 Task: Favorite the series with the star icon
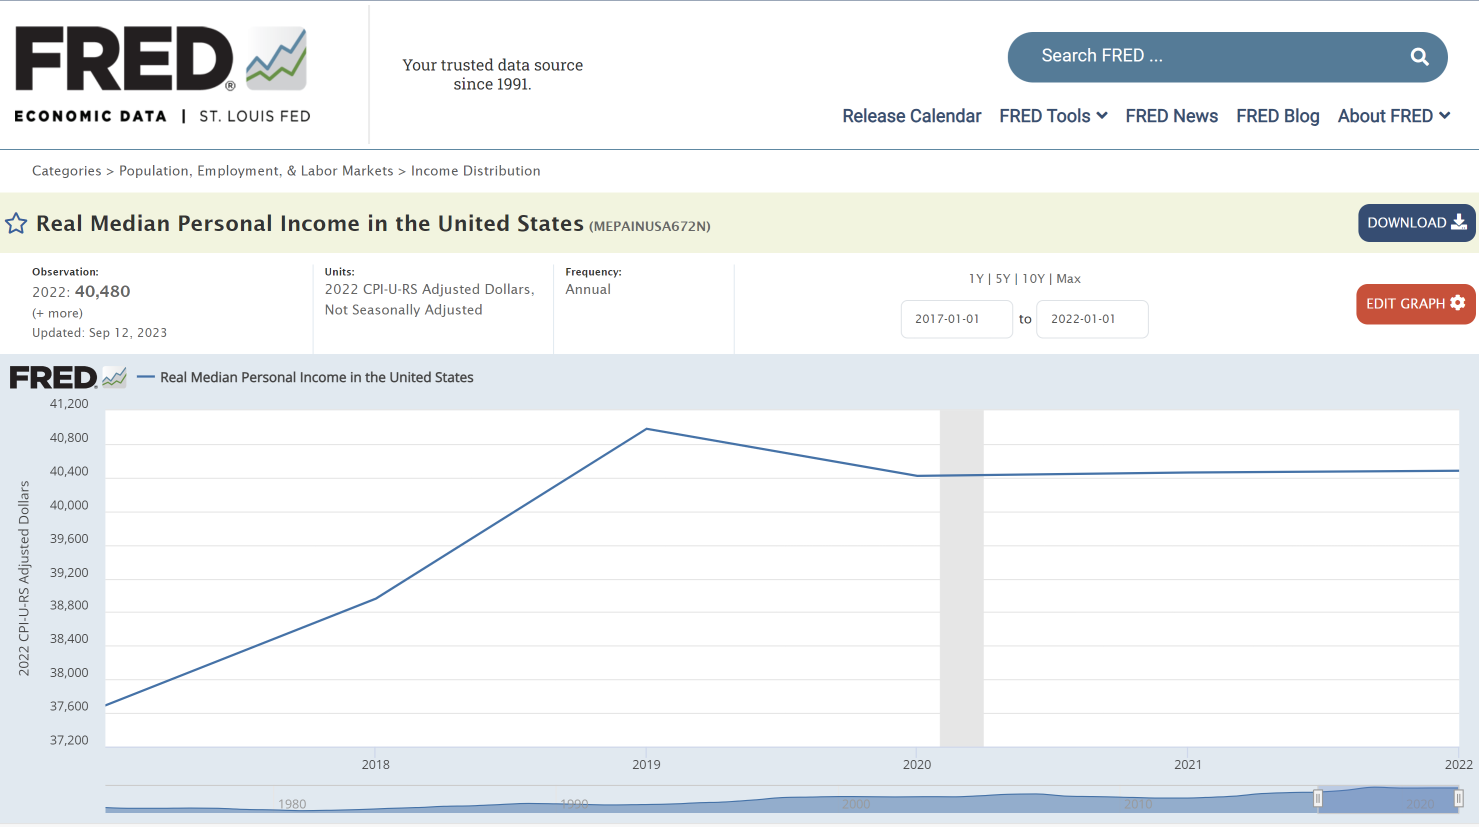coord(16,224)
